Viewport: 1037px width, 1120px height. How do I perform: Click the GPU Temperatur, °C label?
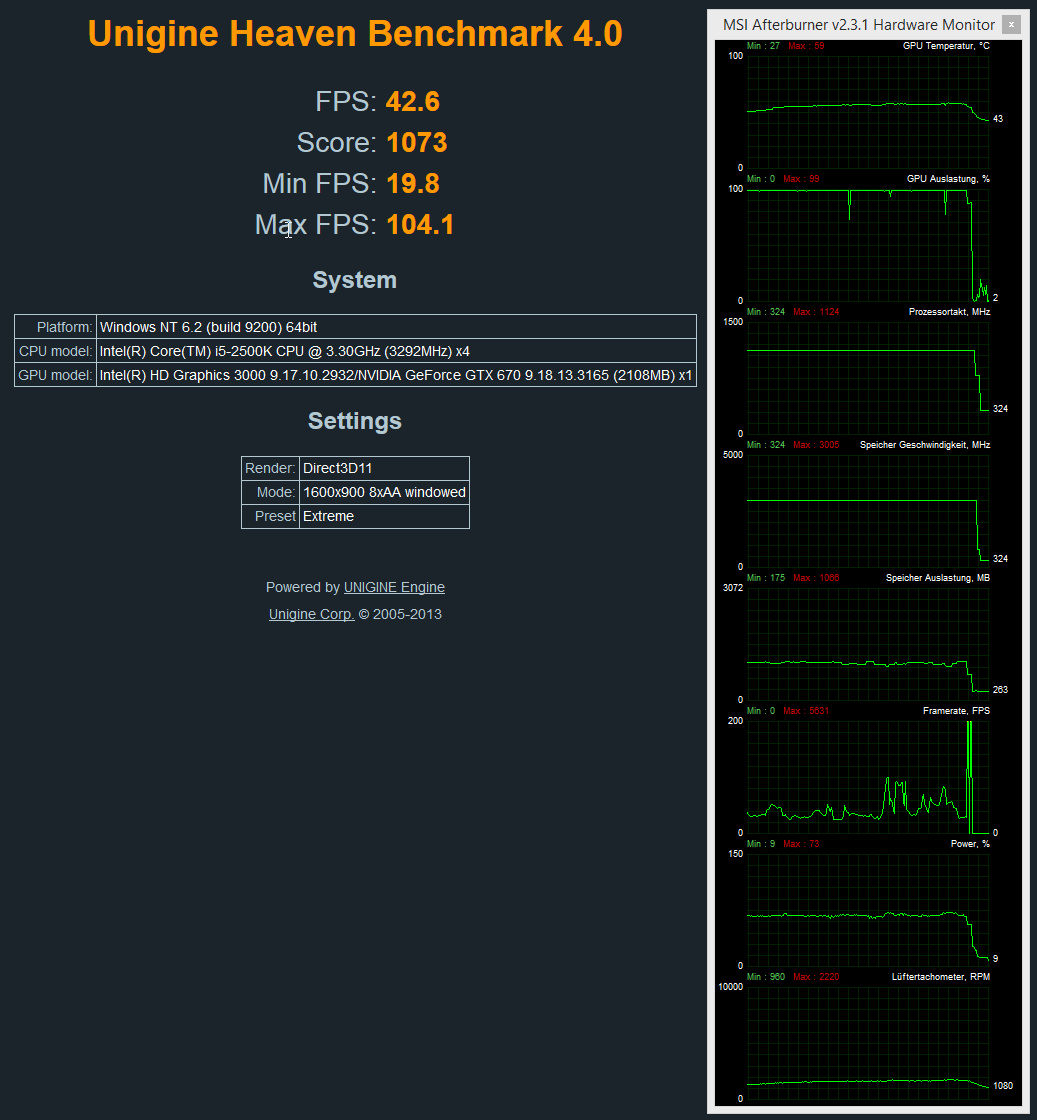[x=946, y=46]
